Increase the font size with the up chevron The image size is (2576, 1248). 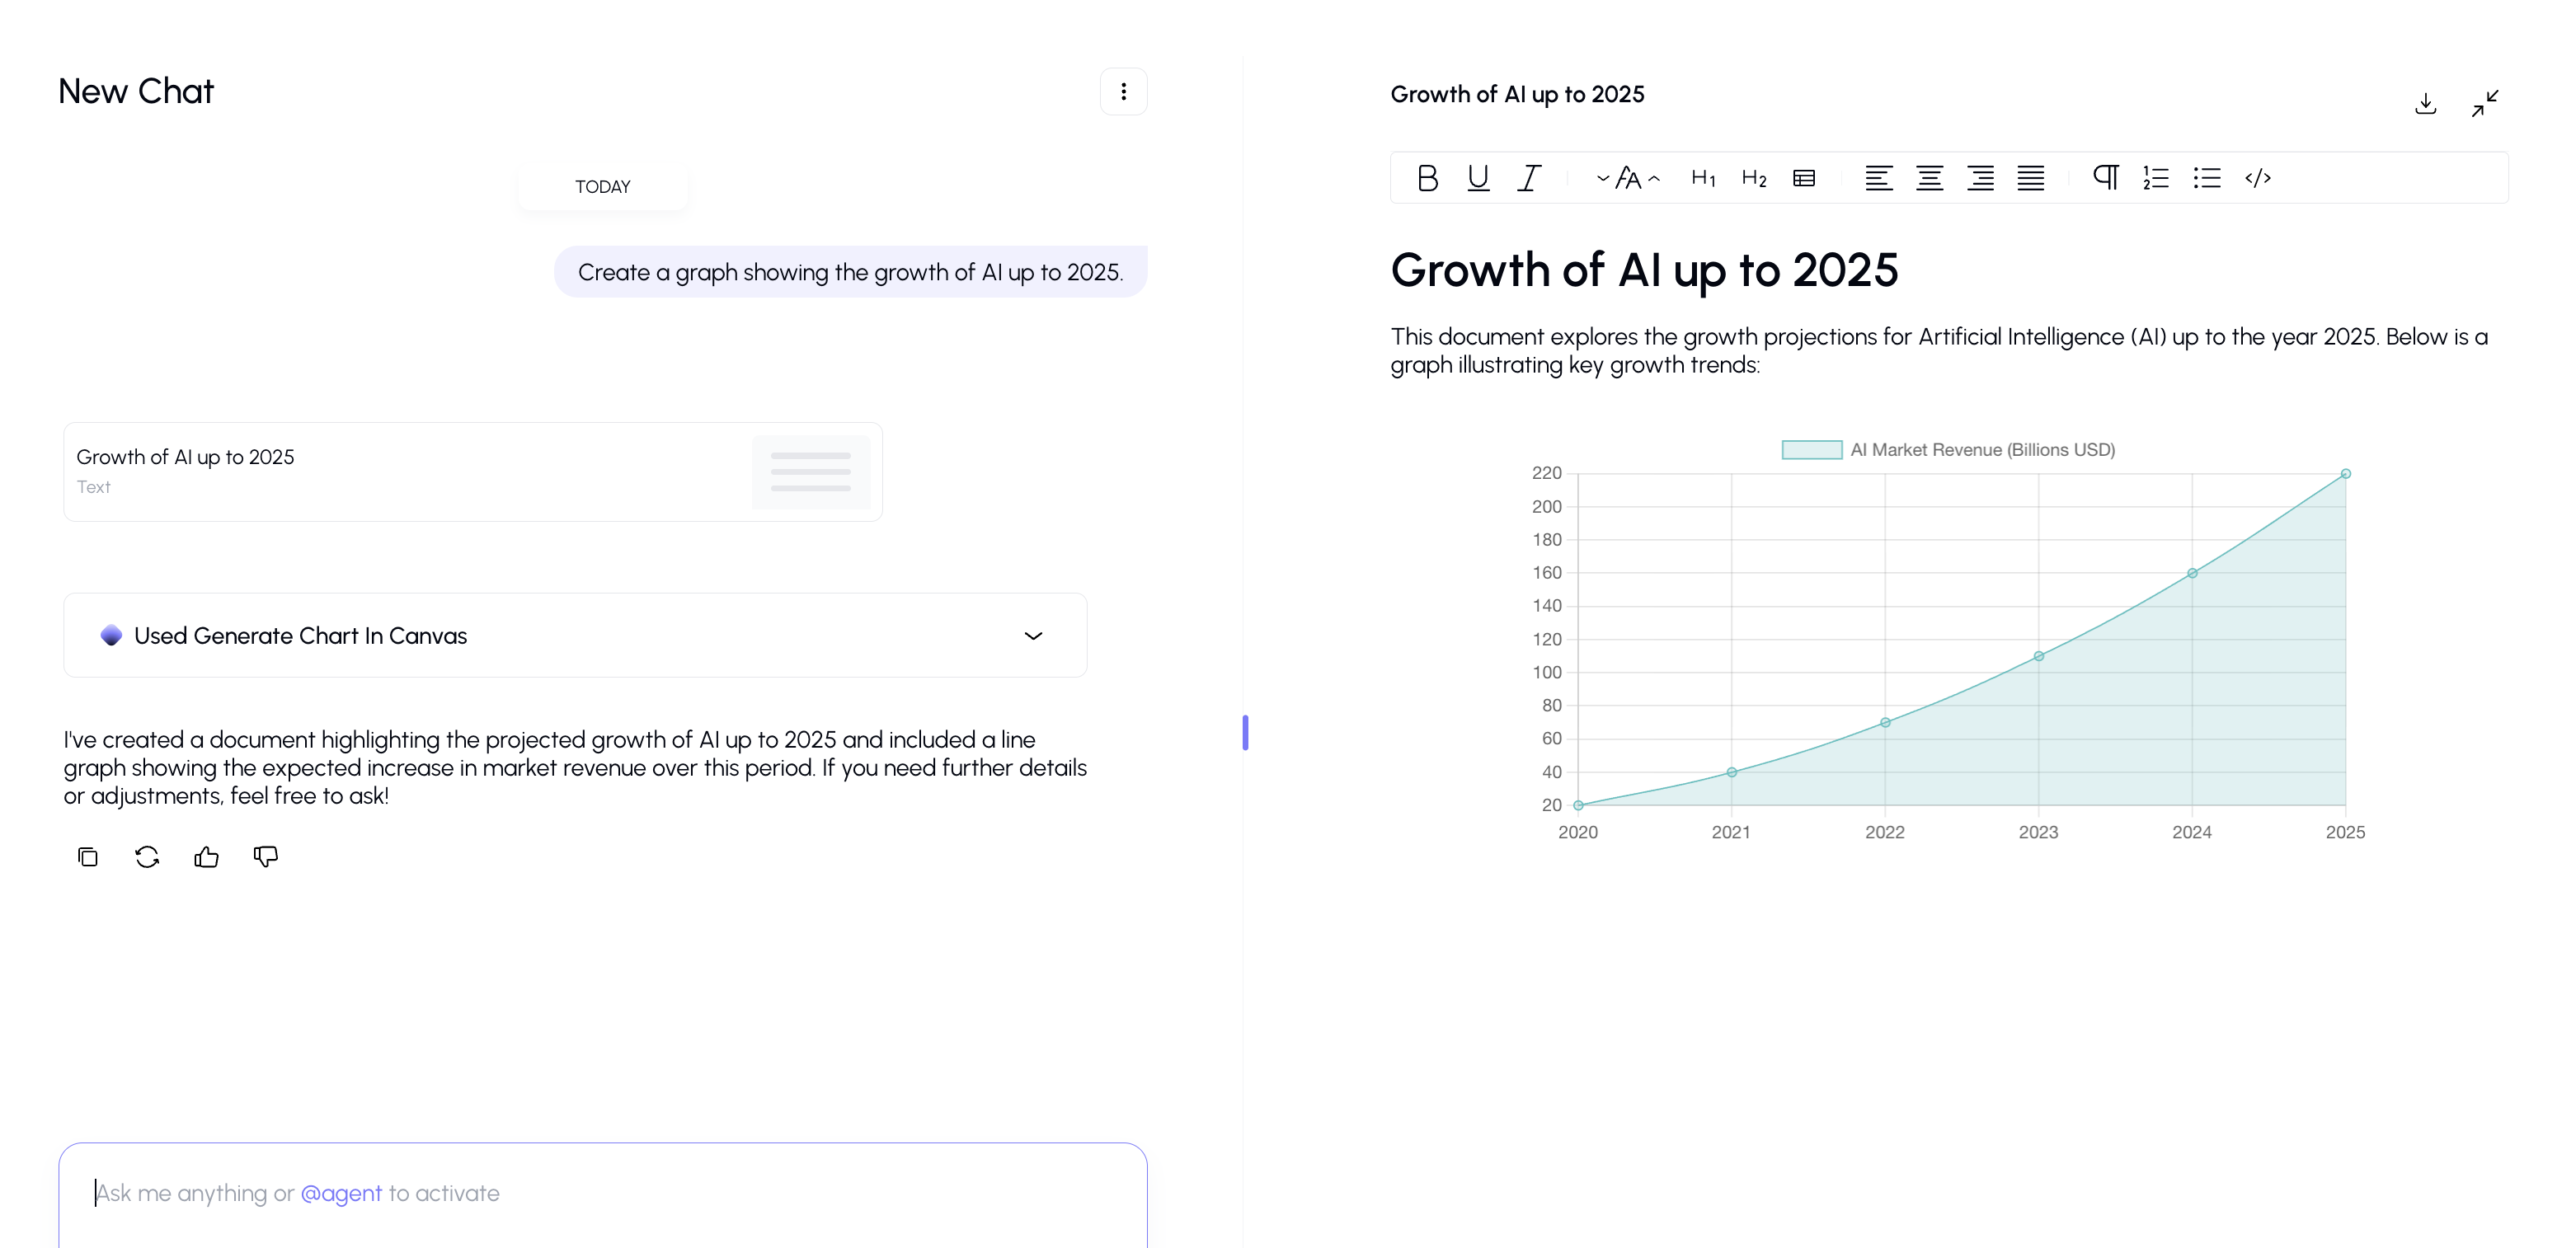click(1655, 179)
